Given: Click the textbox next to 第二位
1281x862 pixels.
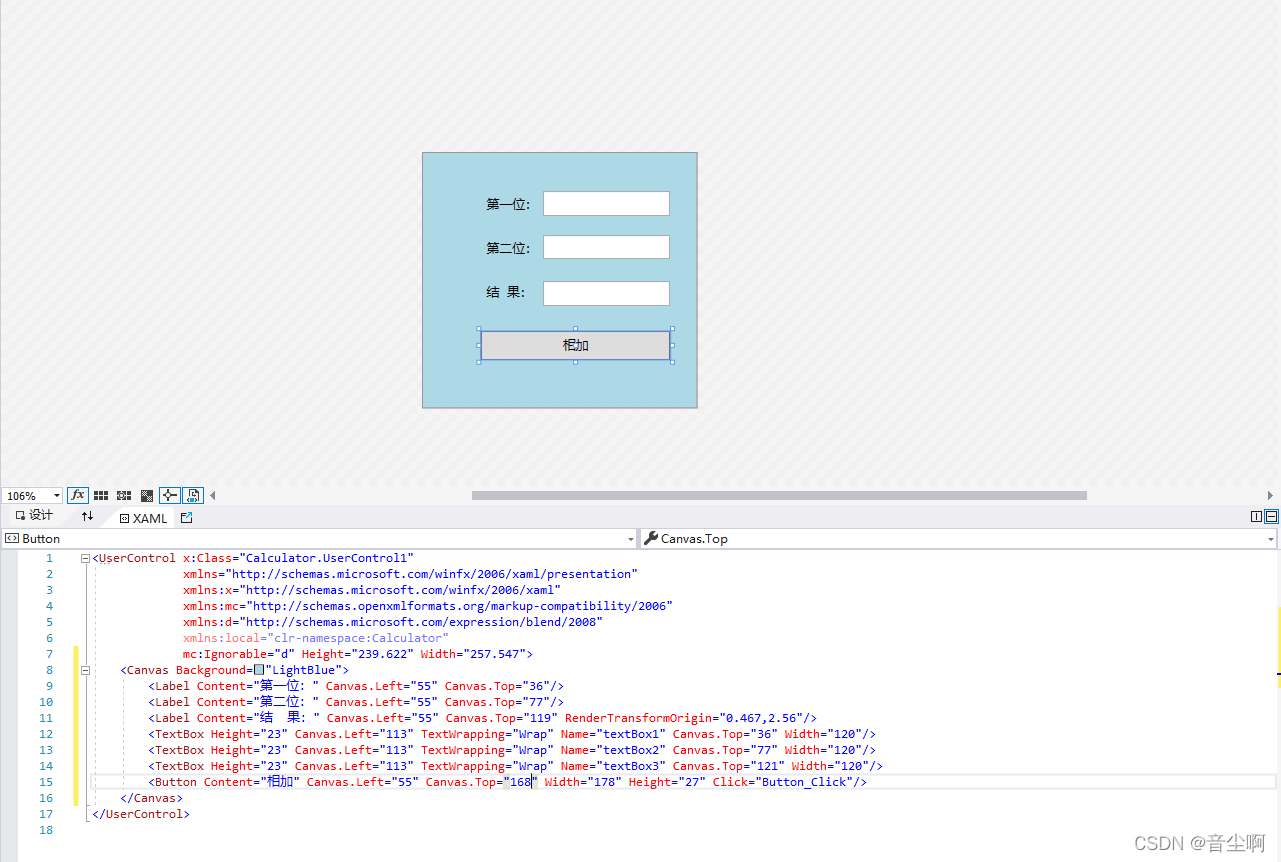Looking at the screenshot, I should (x=606, y=247).
